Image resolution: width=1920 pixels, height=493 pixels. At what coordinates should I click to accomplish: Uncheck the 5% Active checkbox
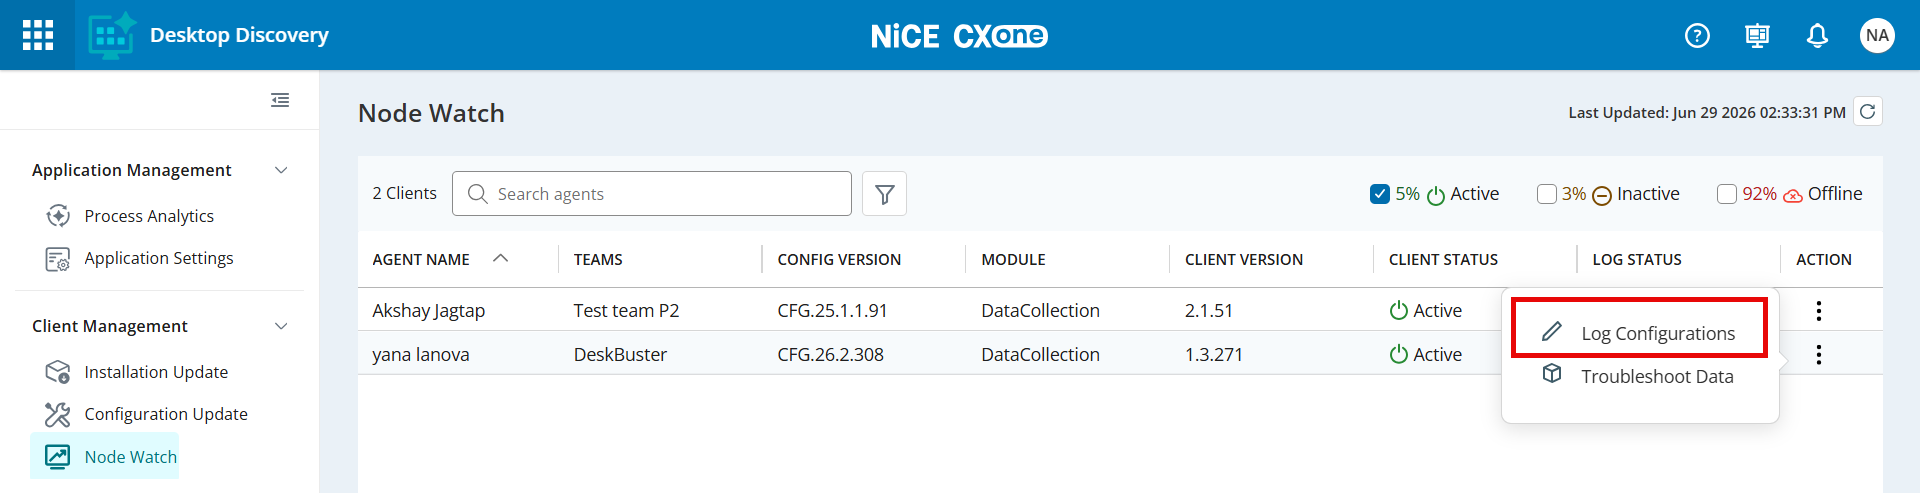(x=1380, y=194)
